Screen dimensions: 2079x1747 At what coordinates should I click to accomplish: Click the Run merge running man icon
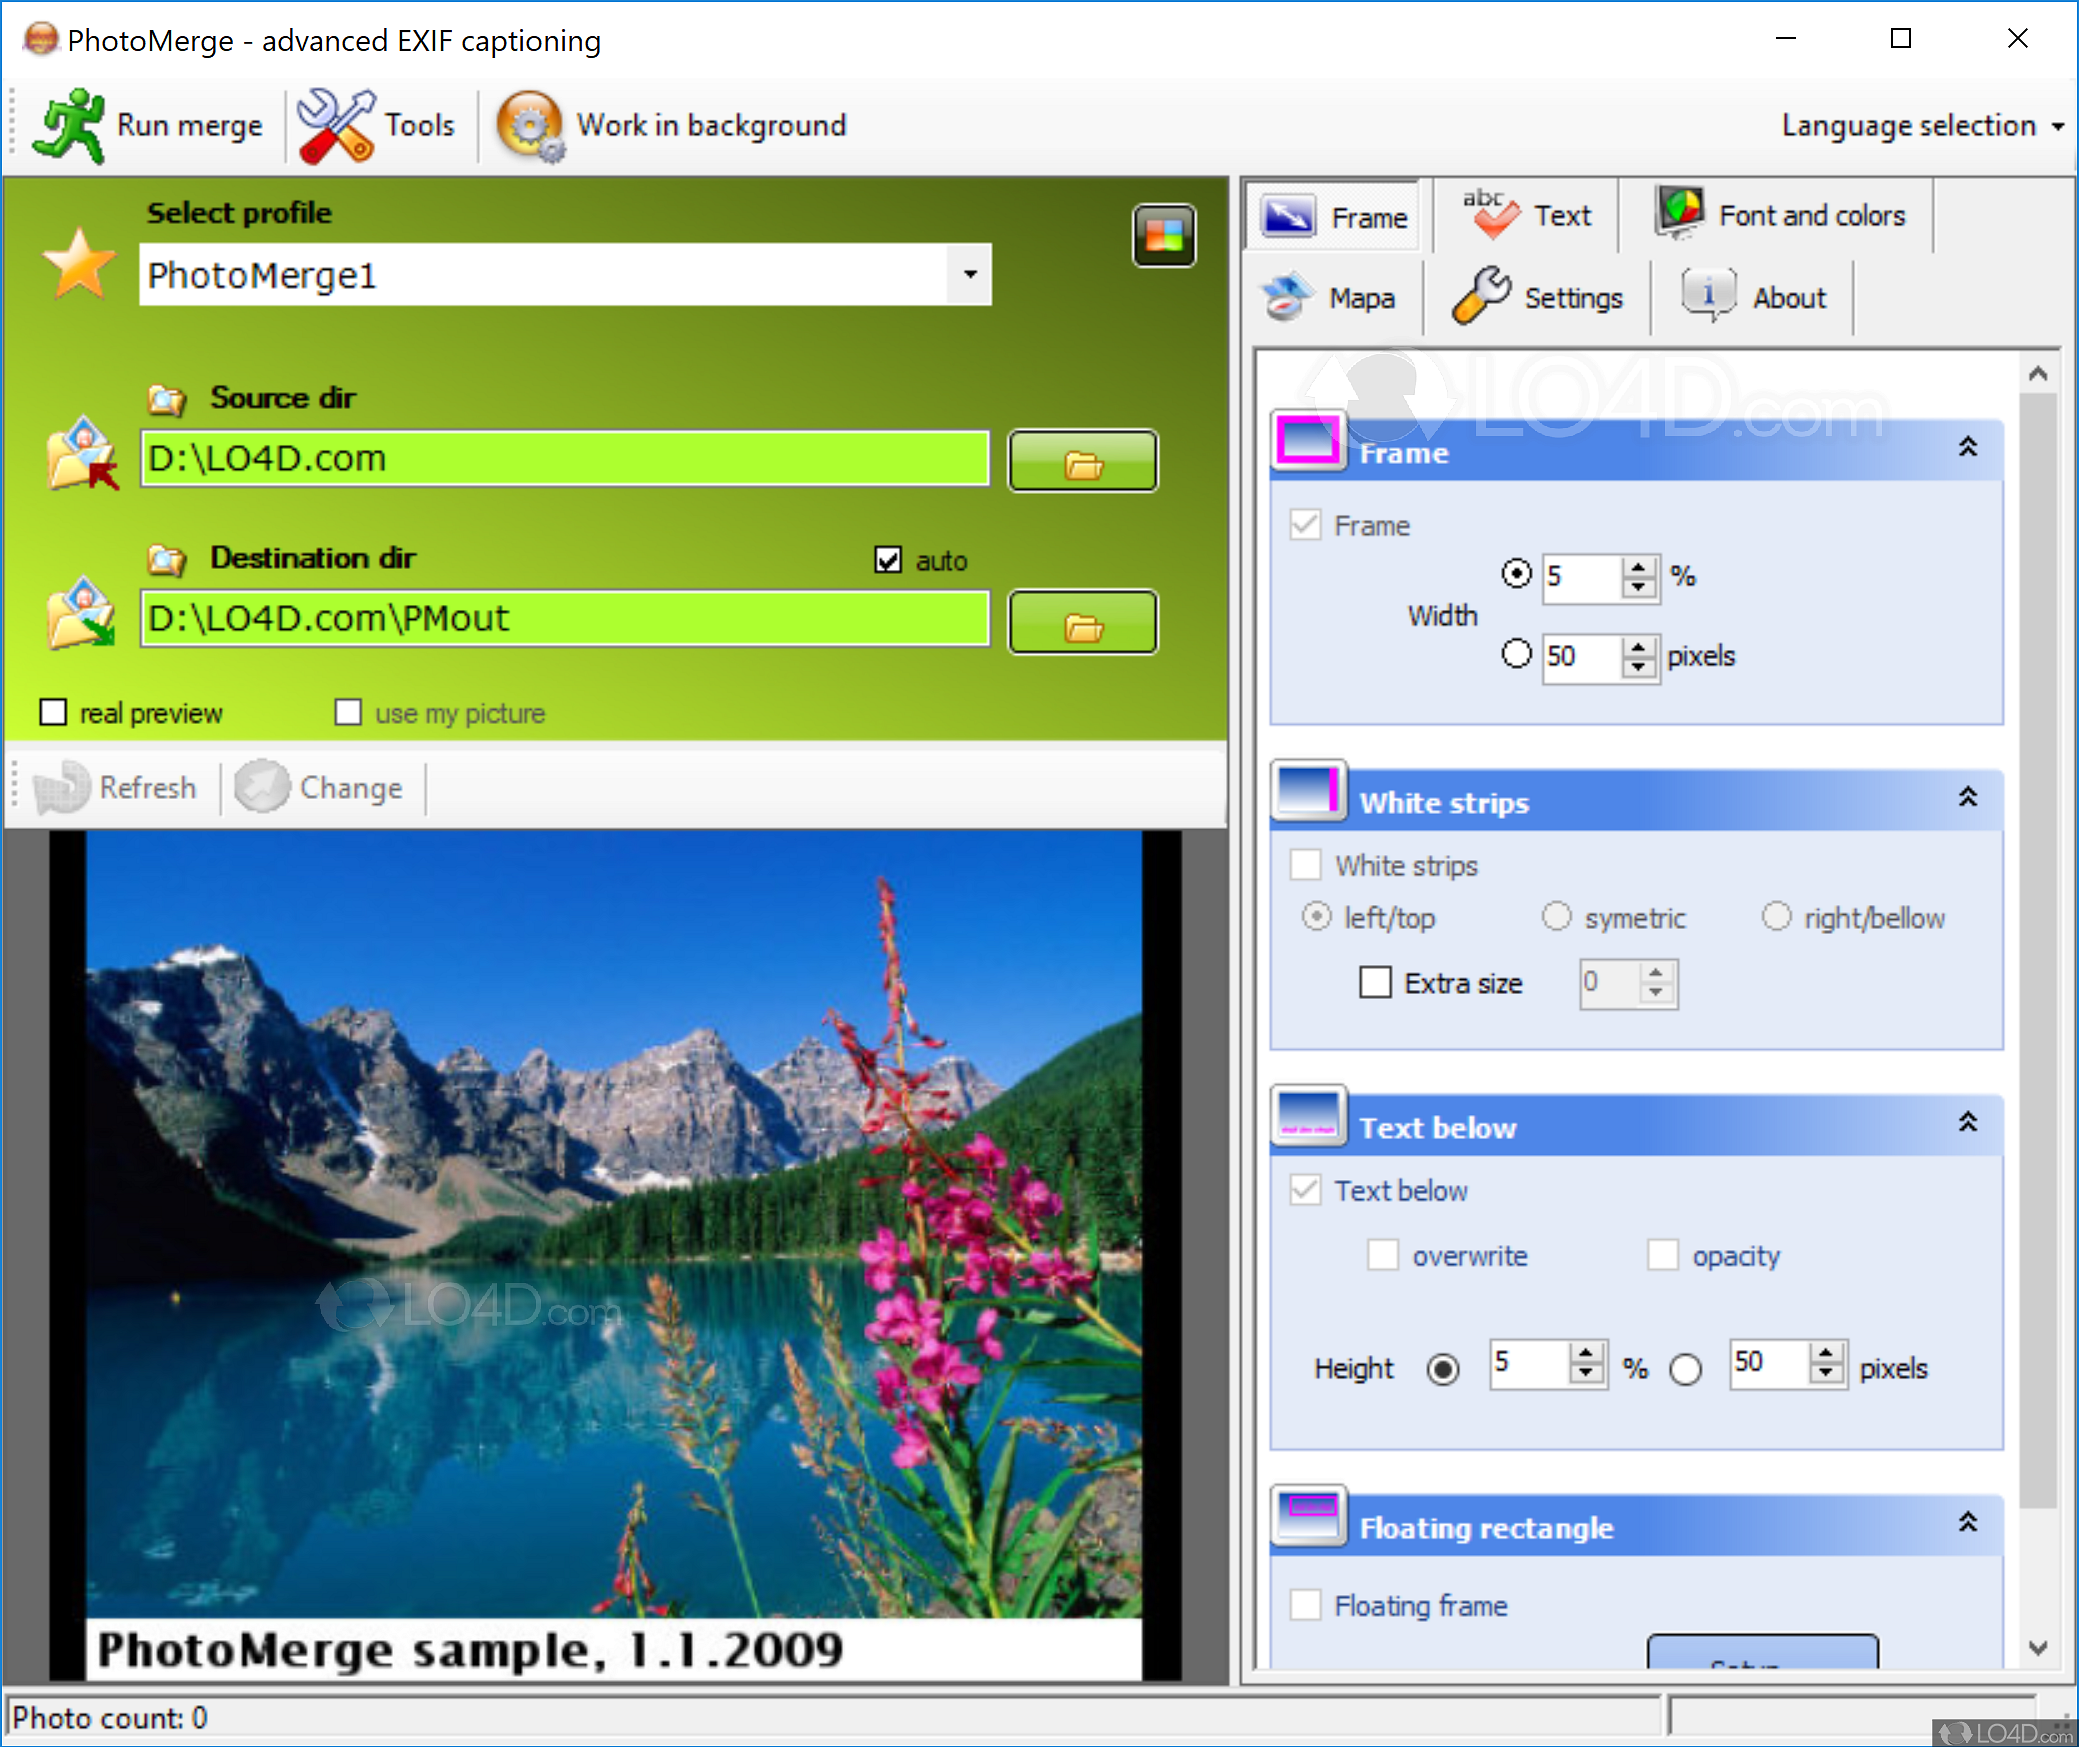click(x=68, y=125)
